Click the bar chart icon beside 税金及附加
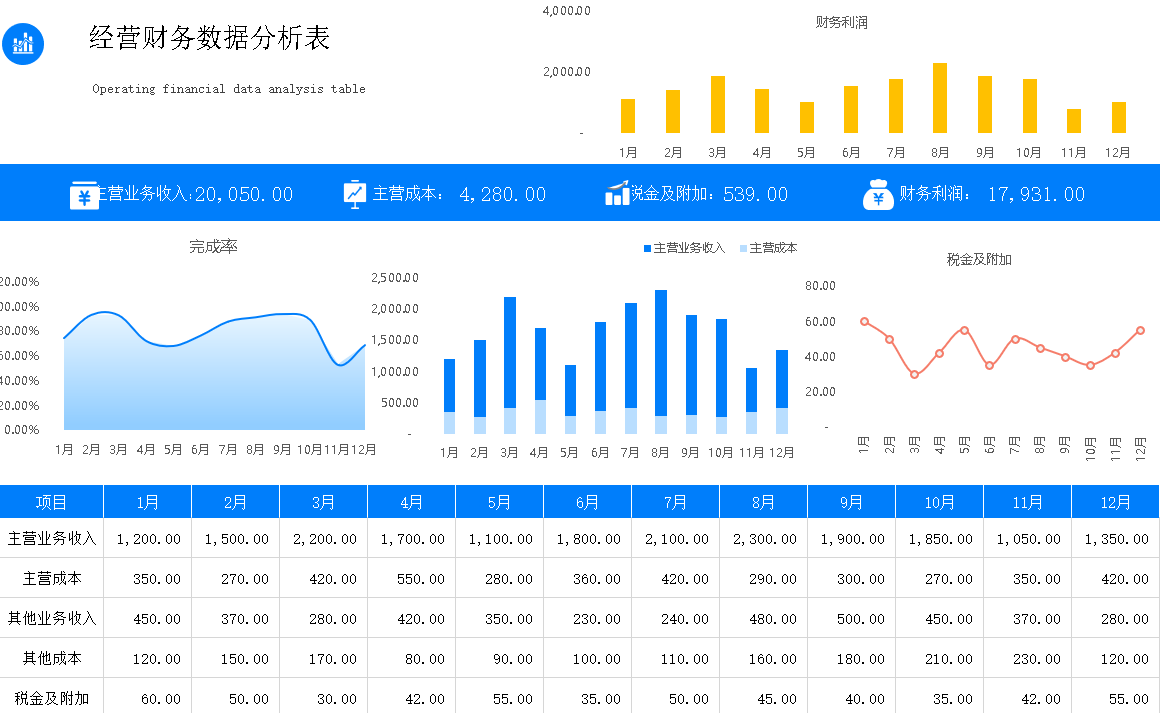Screen dimensions: 1165x713 point(617,194)
